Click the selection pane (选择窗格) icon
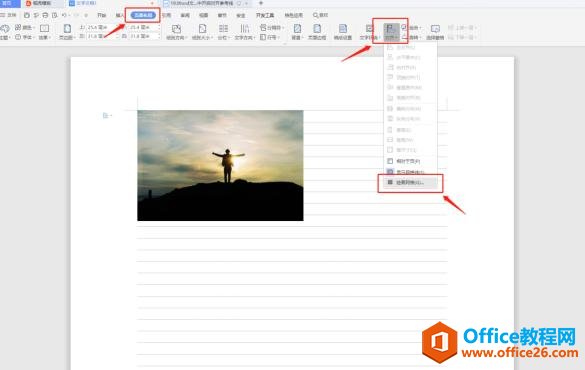Image resolution: width=585 pixels, height=370 pixels. click(x=435, y=32)
